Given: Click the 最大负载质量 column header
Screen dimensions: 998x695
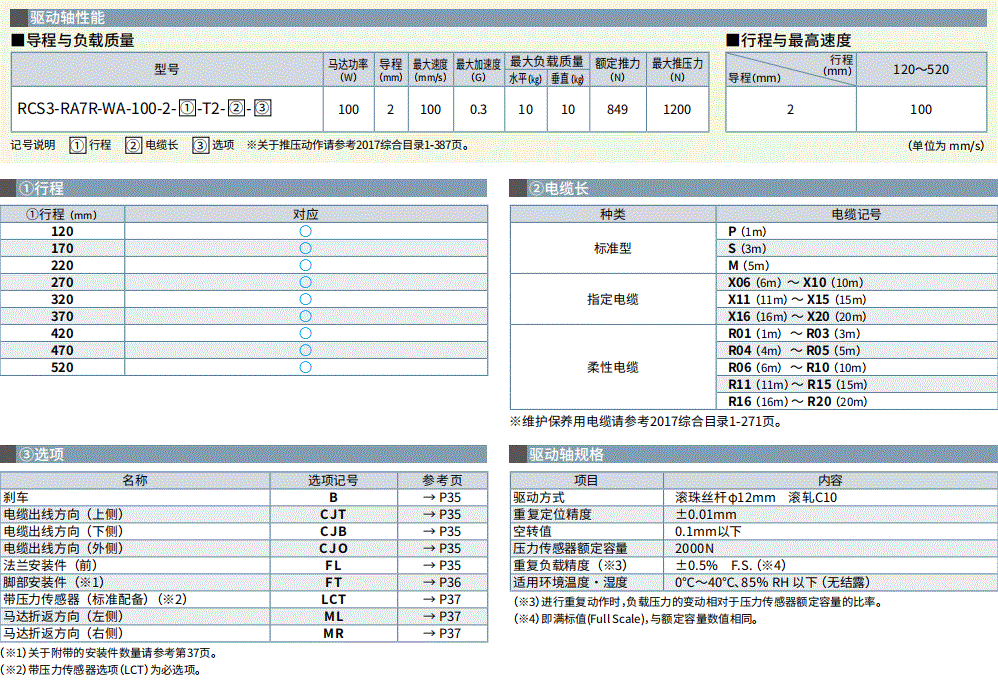Looking at the screenshot, I should pos(547,61).
